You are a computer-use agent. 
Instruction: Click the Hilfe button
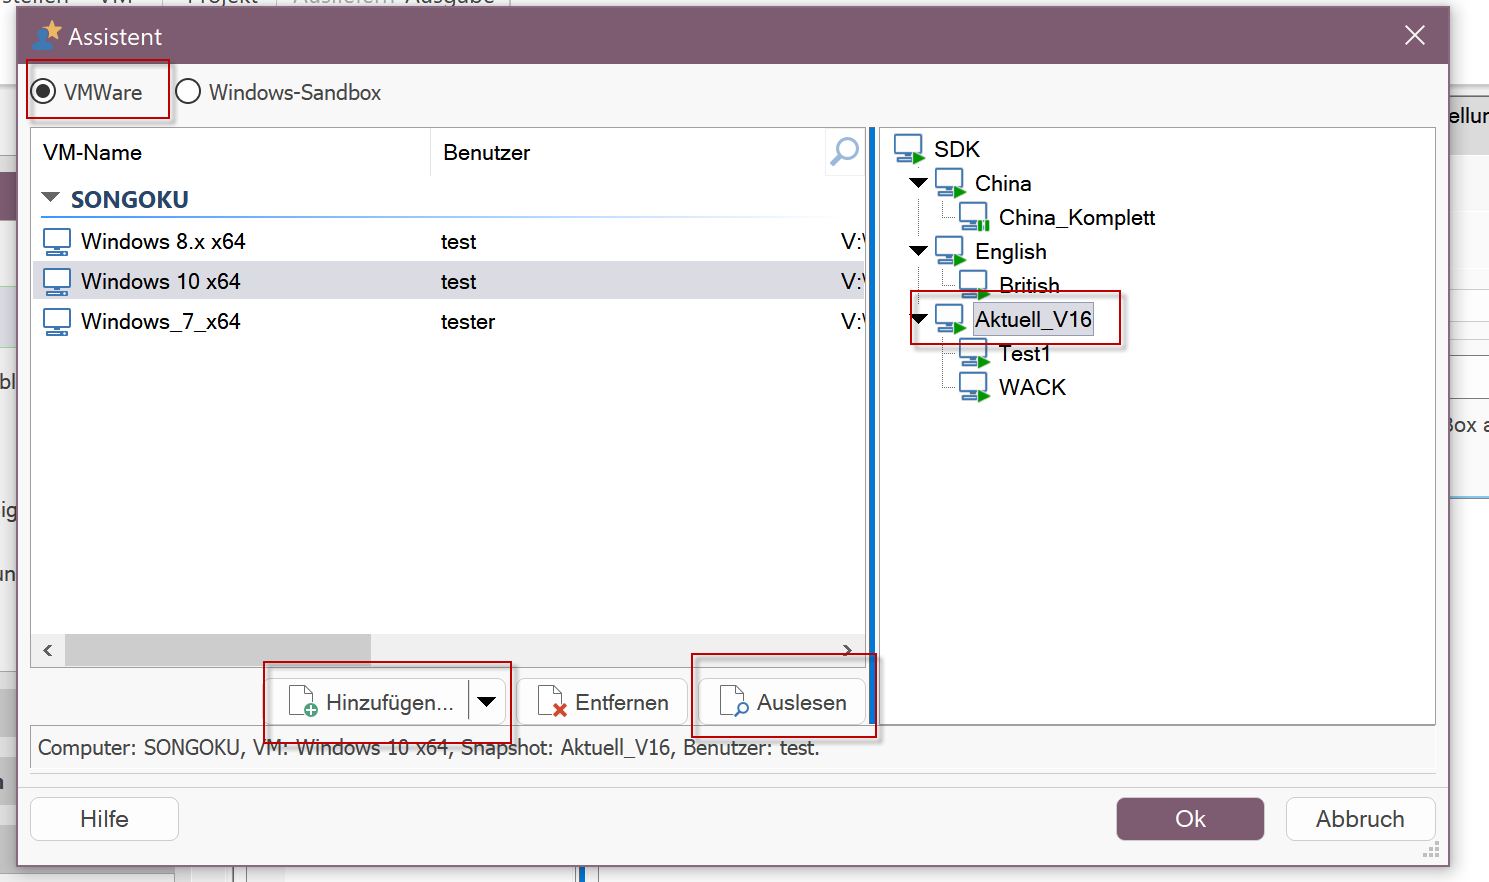104,819
